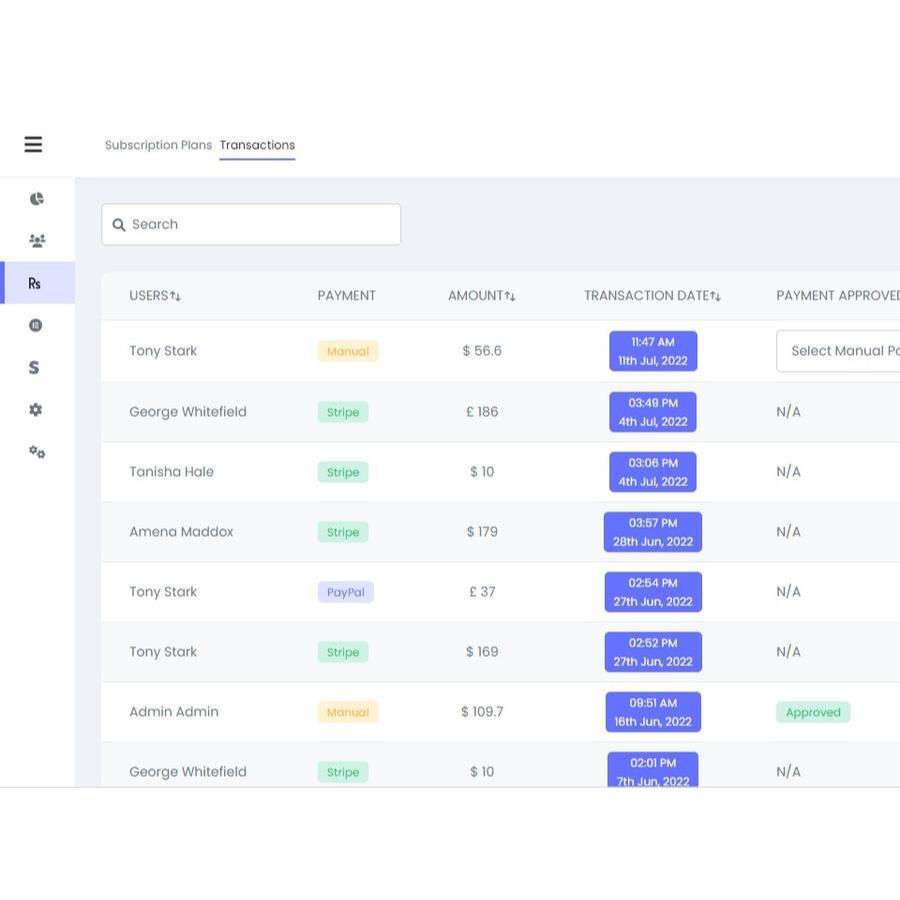Sort by the USERS column arrows
The height and width of the screenshot is (900, 900).
pos(175,296)
